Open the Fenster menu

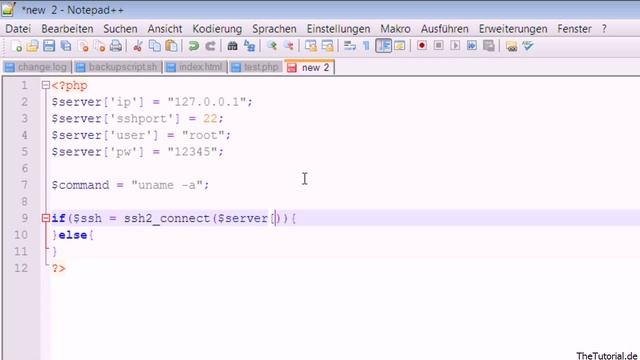[574, 29]
